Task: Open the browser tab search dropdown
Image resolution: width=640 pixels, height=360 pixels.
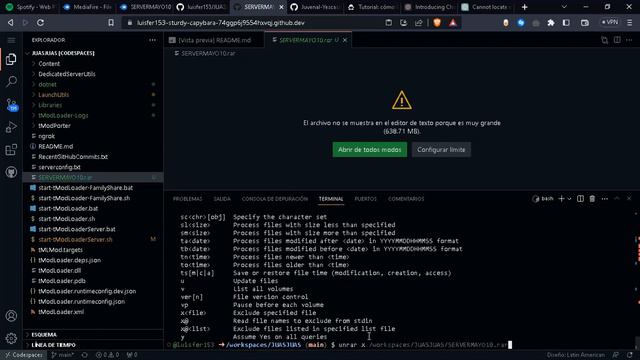Action: 564,7
